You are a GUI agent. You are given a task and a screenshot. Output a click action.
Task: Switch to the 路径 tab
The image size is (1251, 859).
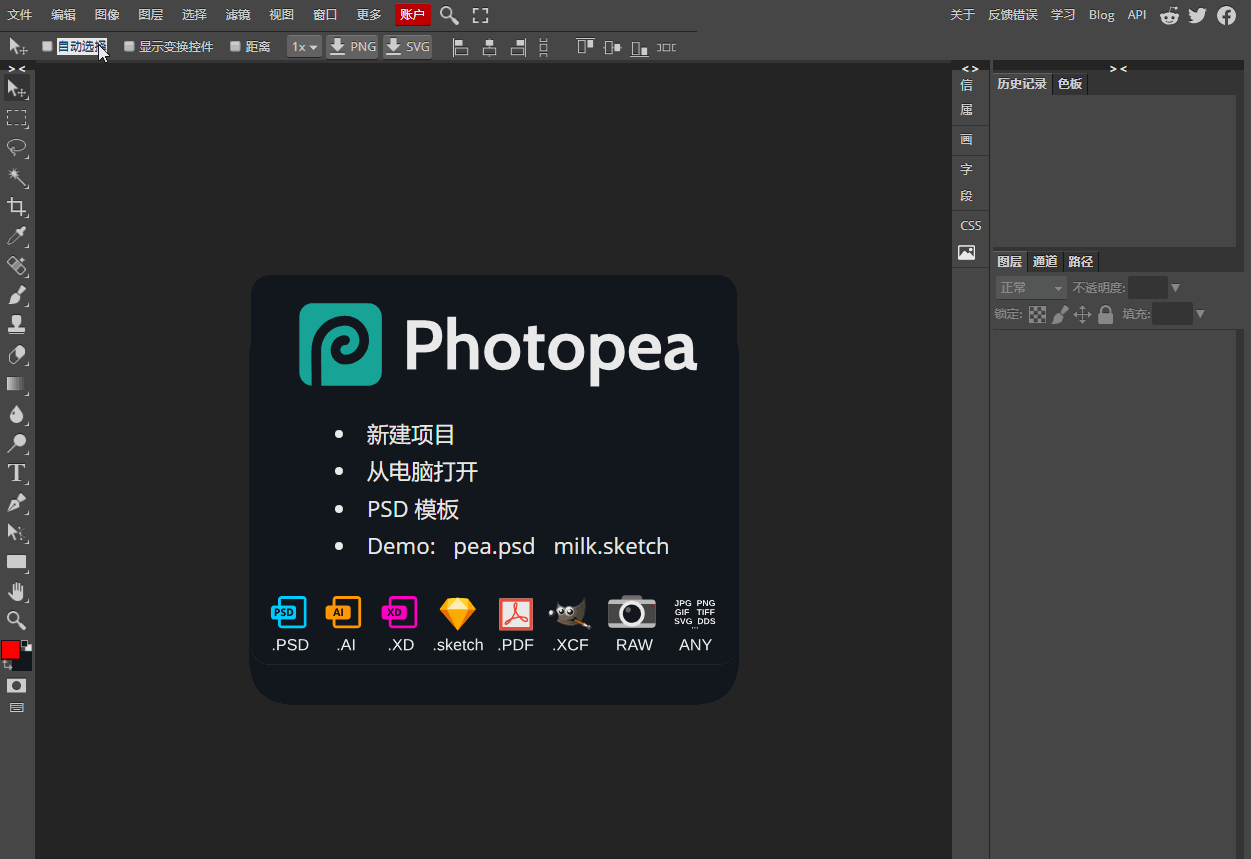point(1081,262)
